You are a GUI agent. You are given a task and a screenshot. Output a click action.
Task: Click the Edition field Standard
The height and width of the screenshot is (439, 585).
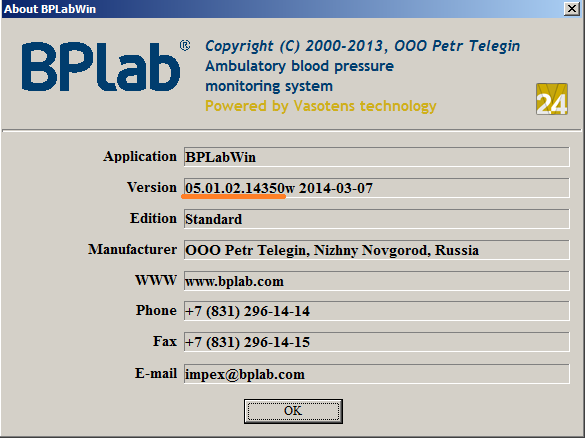pos(376,219)
